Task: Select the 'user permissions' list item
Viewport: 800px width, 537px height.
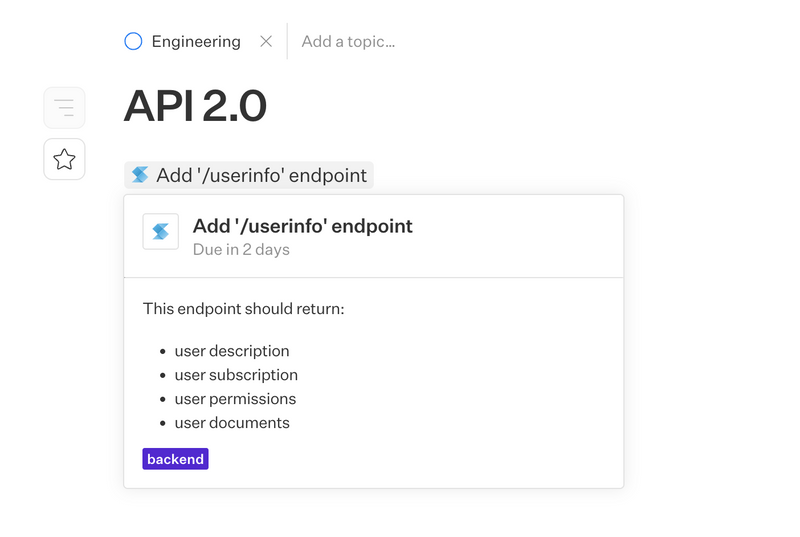Action: [x=235, y=399]
